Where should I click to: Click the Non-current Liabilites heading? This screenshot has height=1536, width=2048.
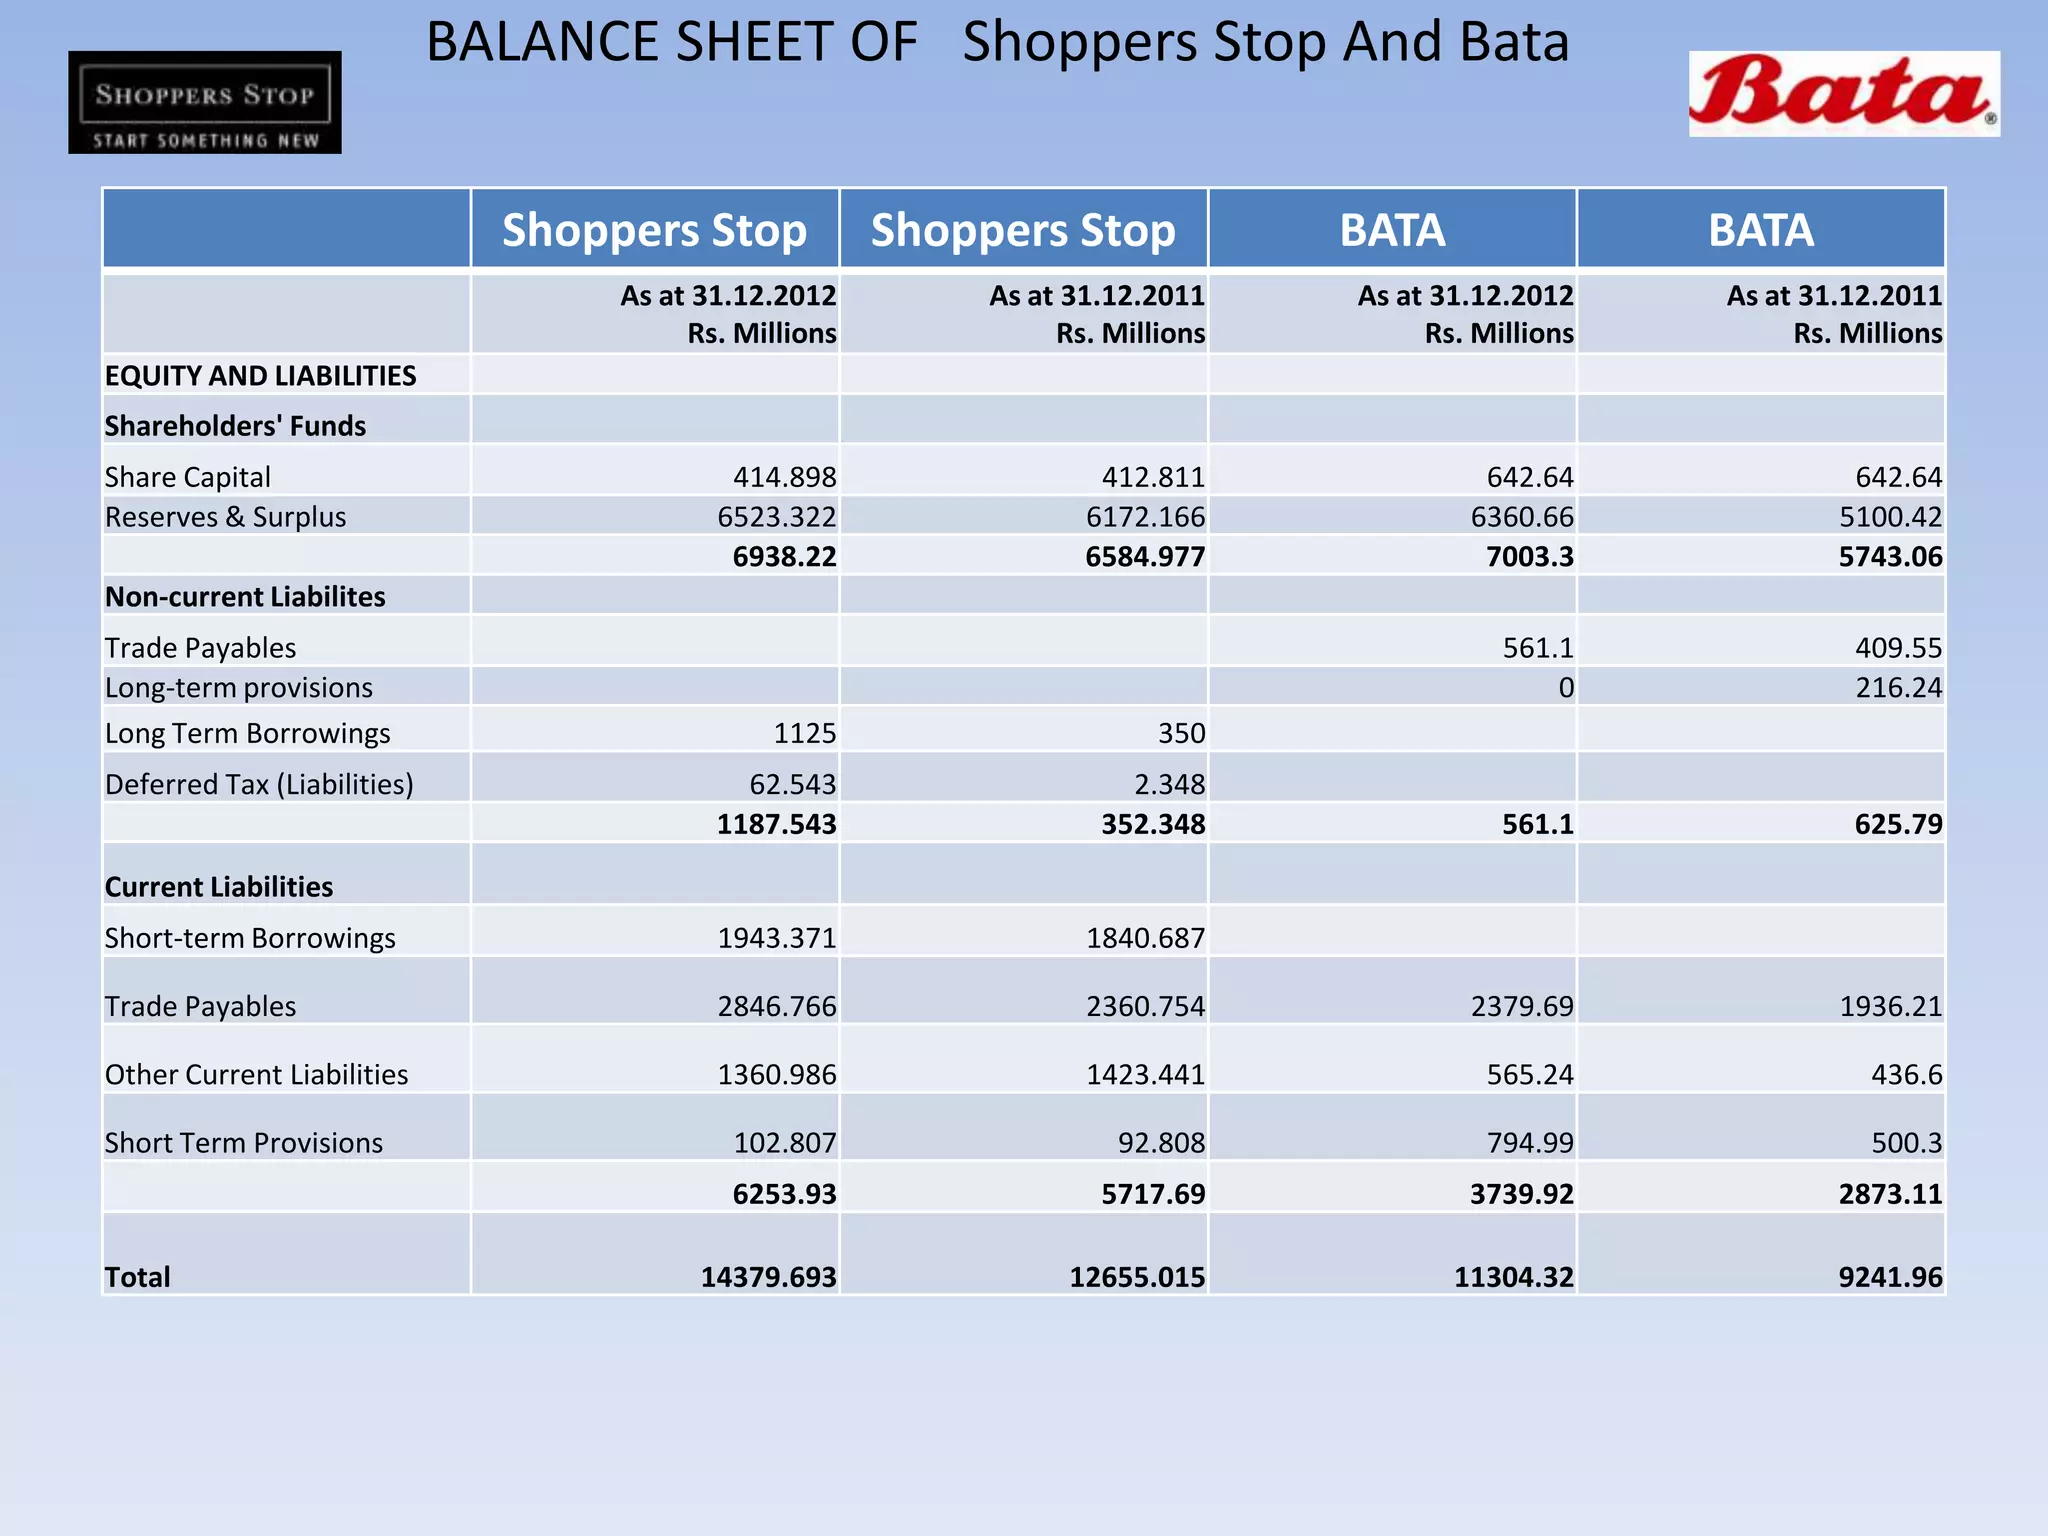click(245, 597)
